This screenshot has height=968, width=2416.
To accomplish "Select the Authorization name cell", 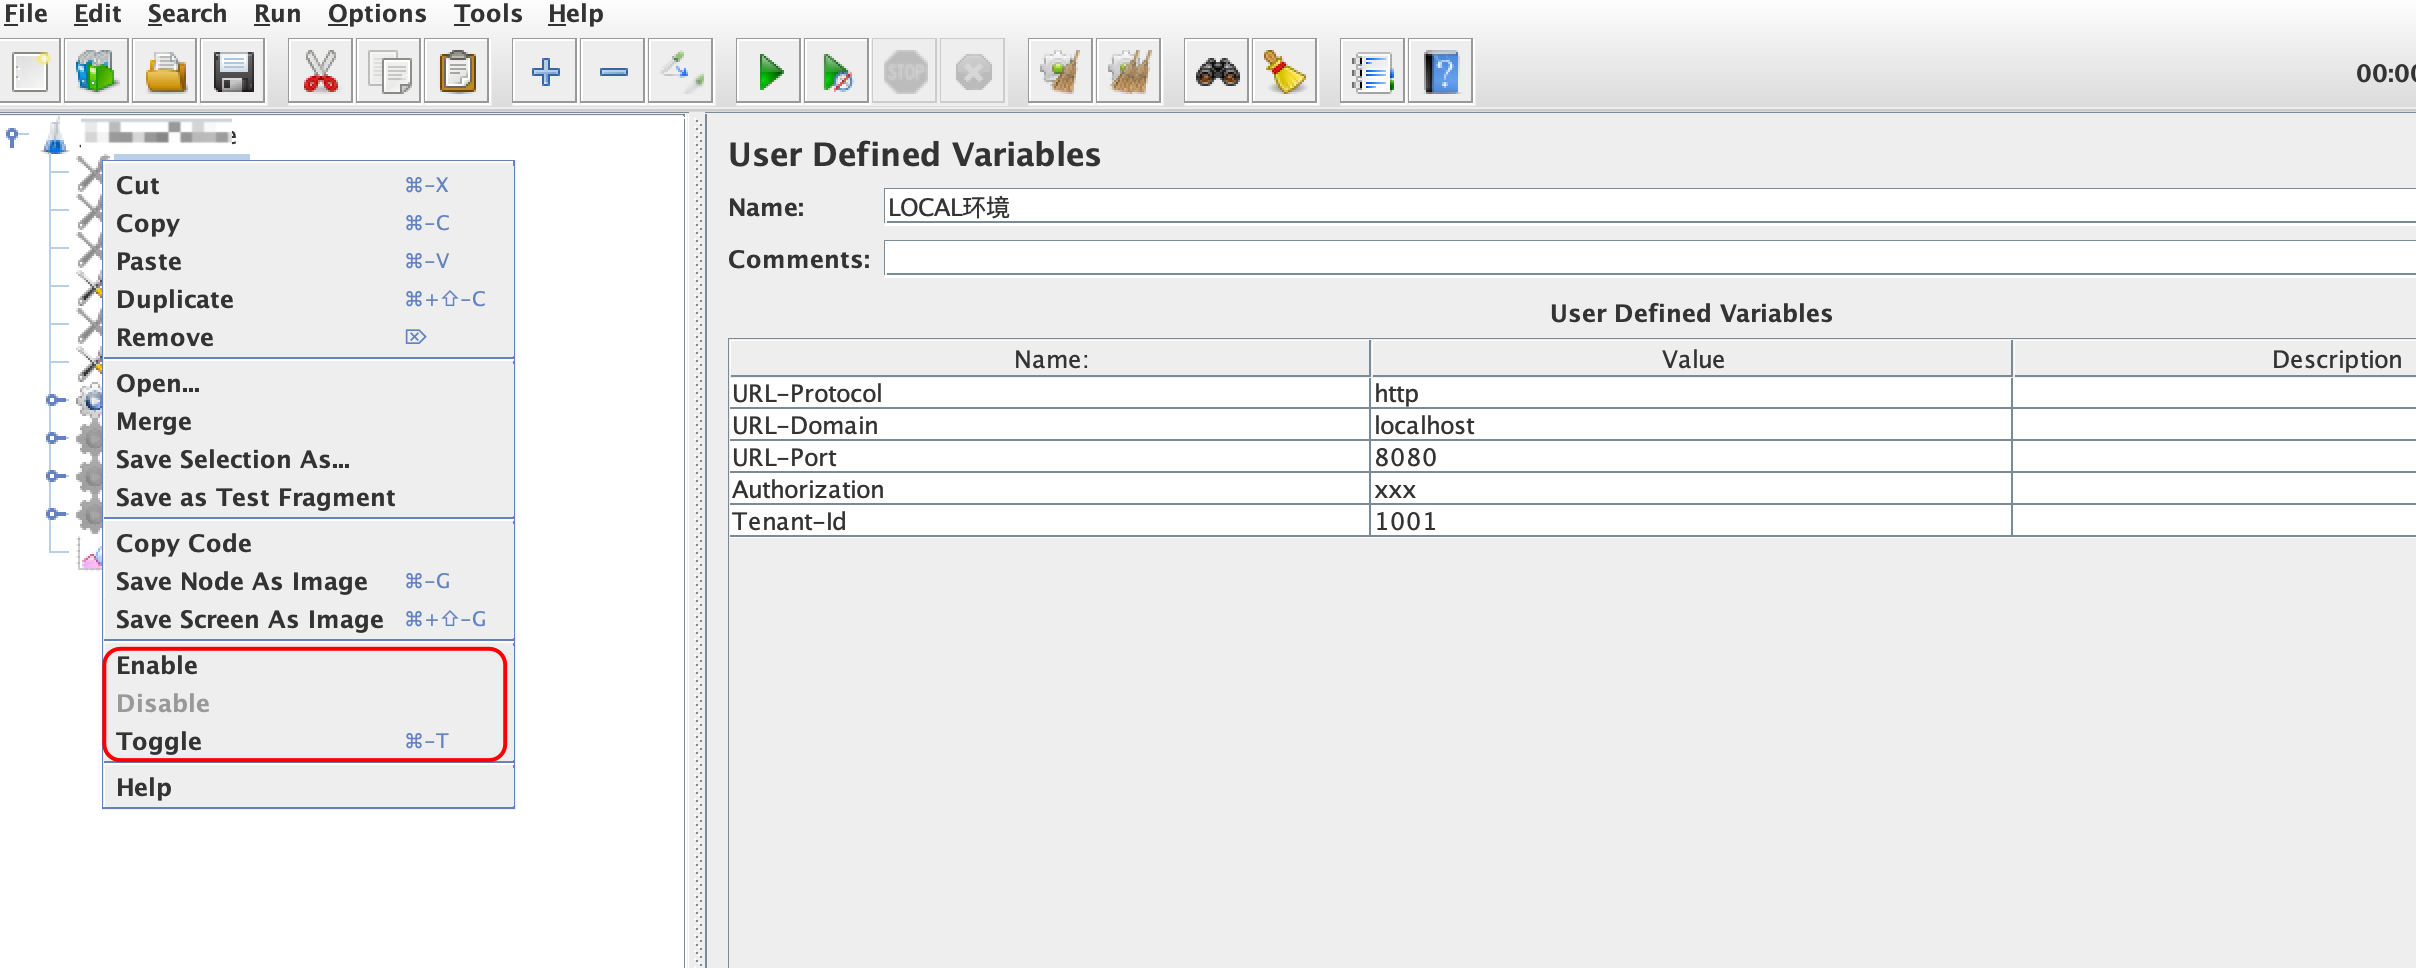I will 1050,489.
